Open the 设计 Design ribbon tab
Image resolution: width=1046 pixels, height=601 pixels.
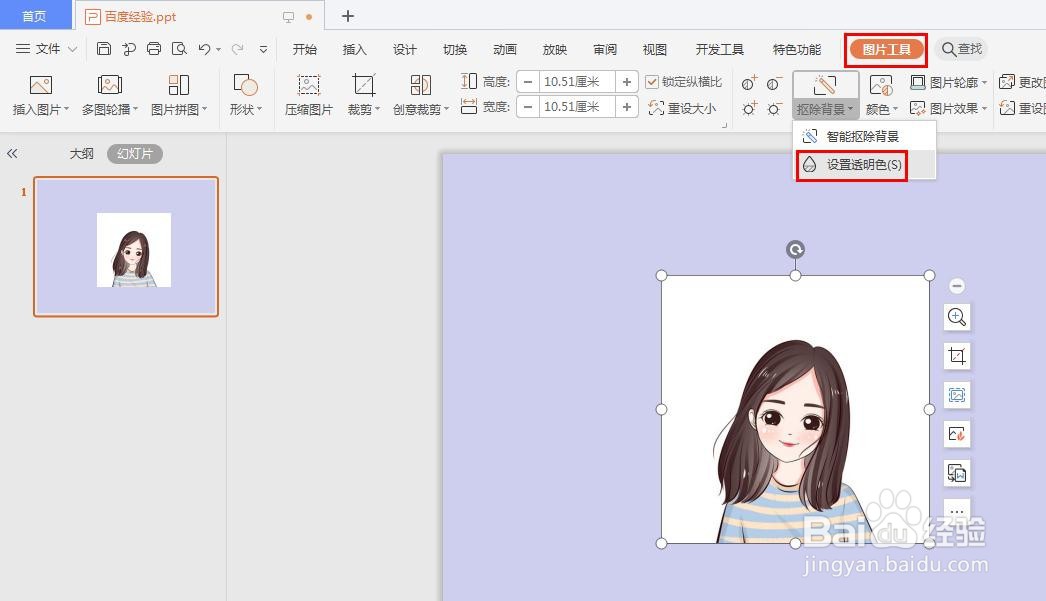click(404, 48)
